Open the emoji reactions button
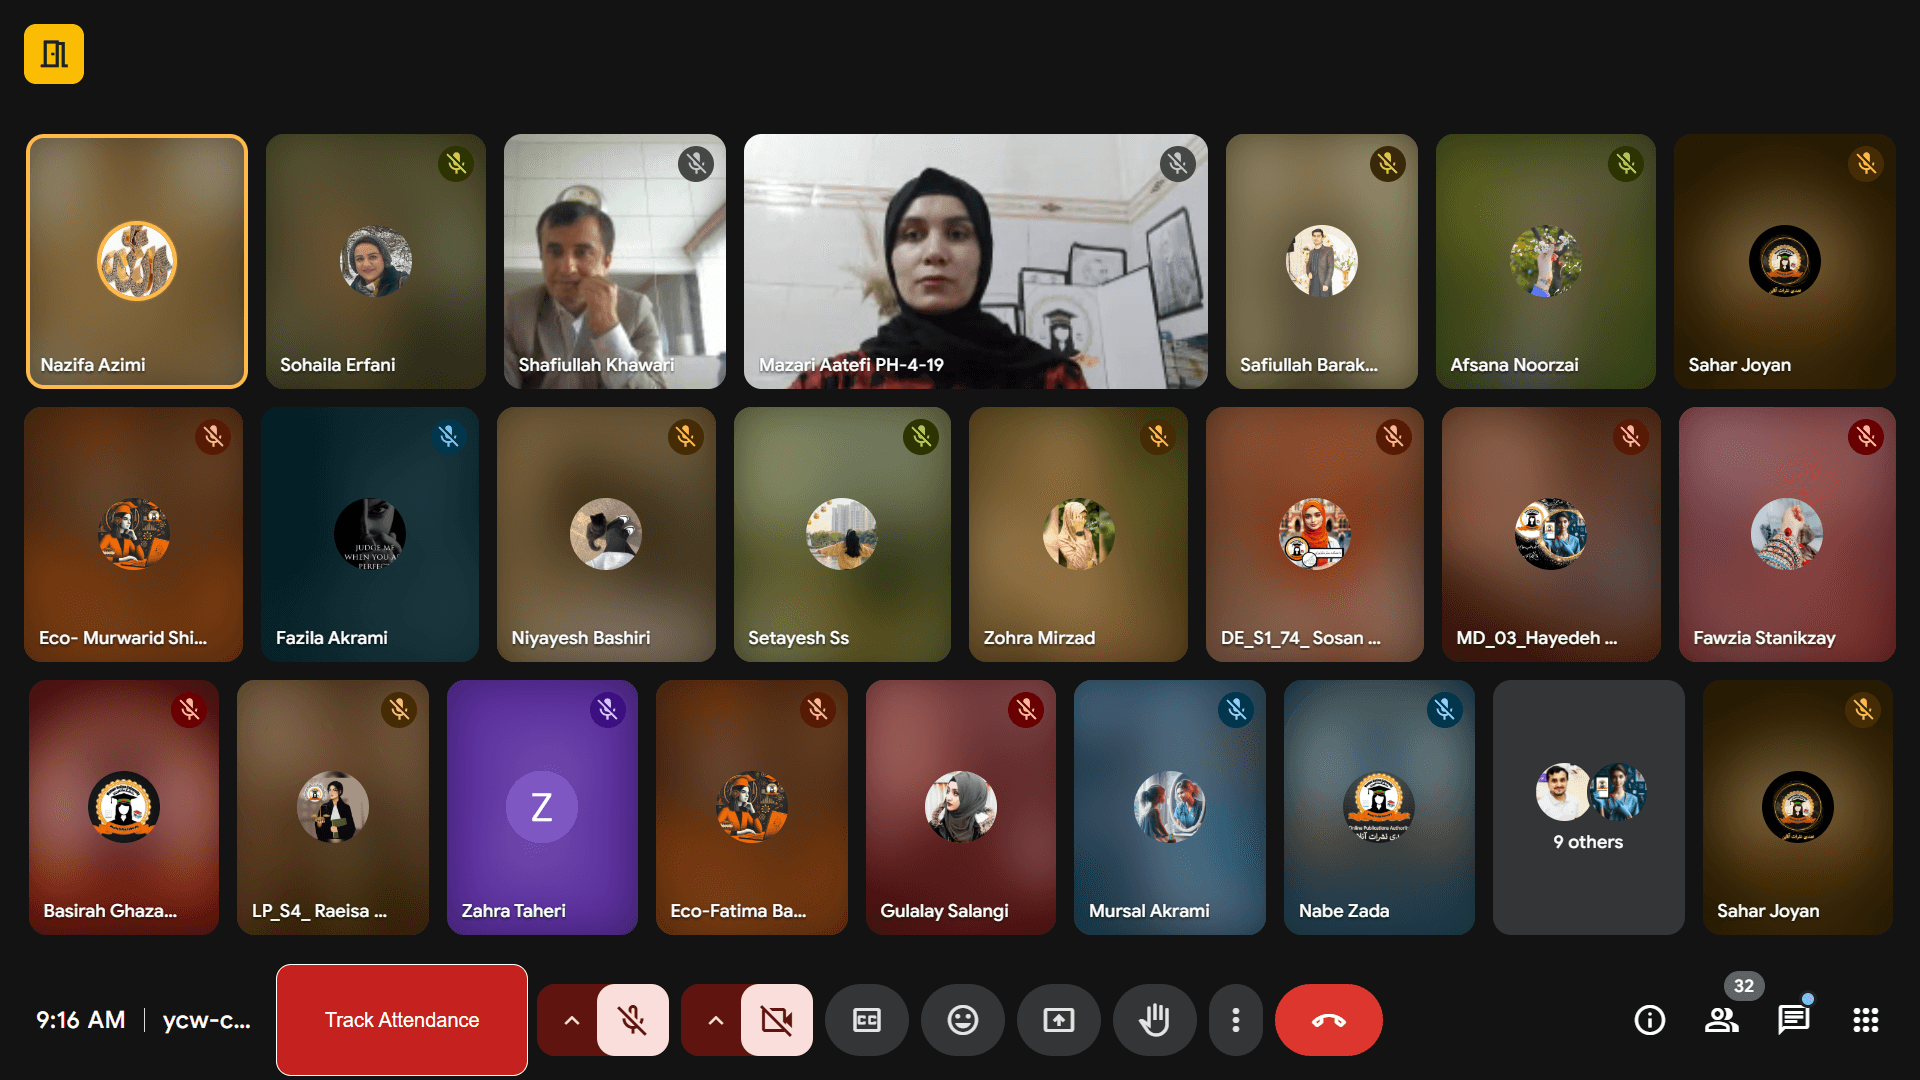 [962, 1020]
